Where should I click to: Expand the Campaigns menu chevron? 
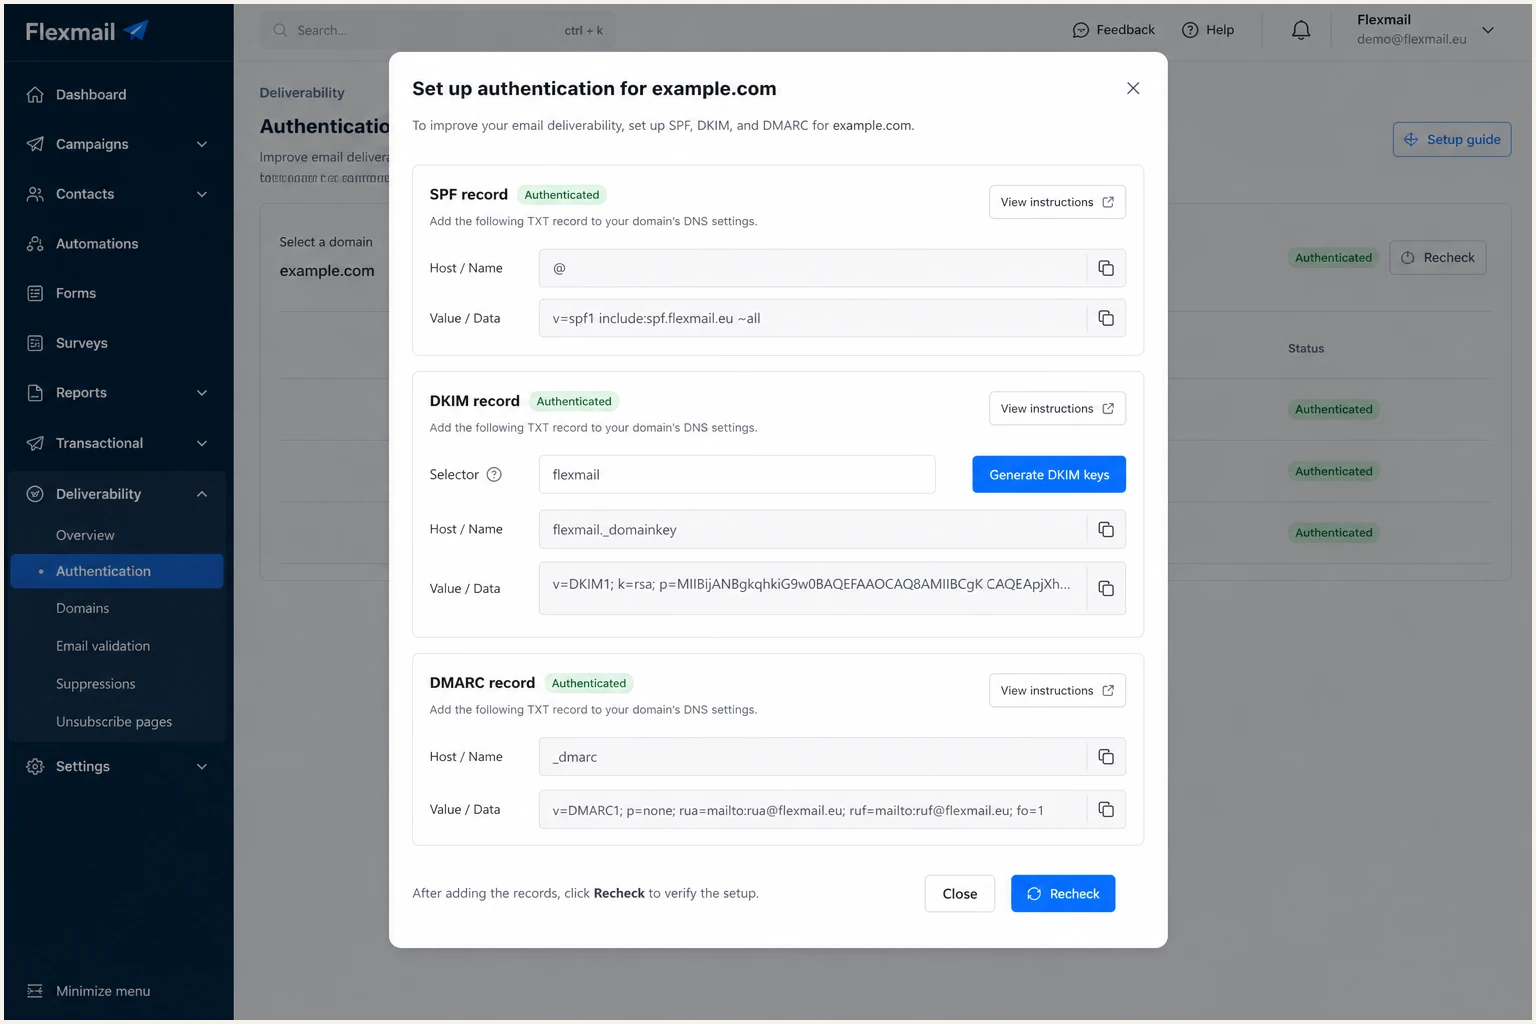tap(202, 144)
